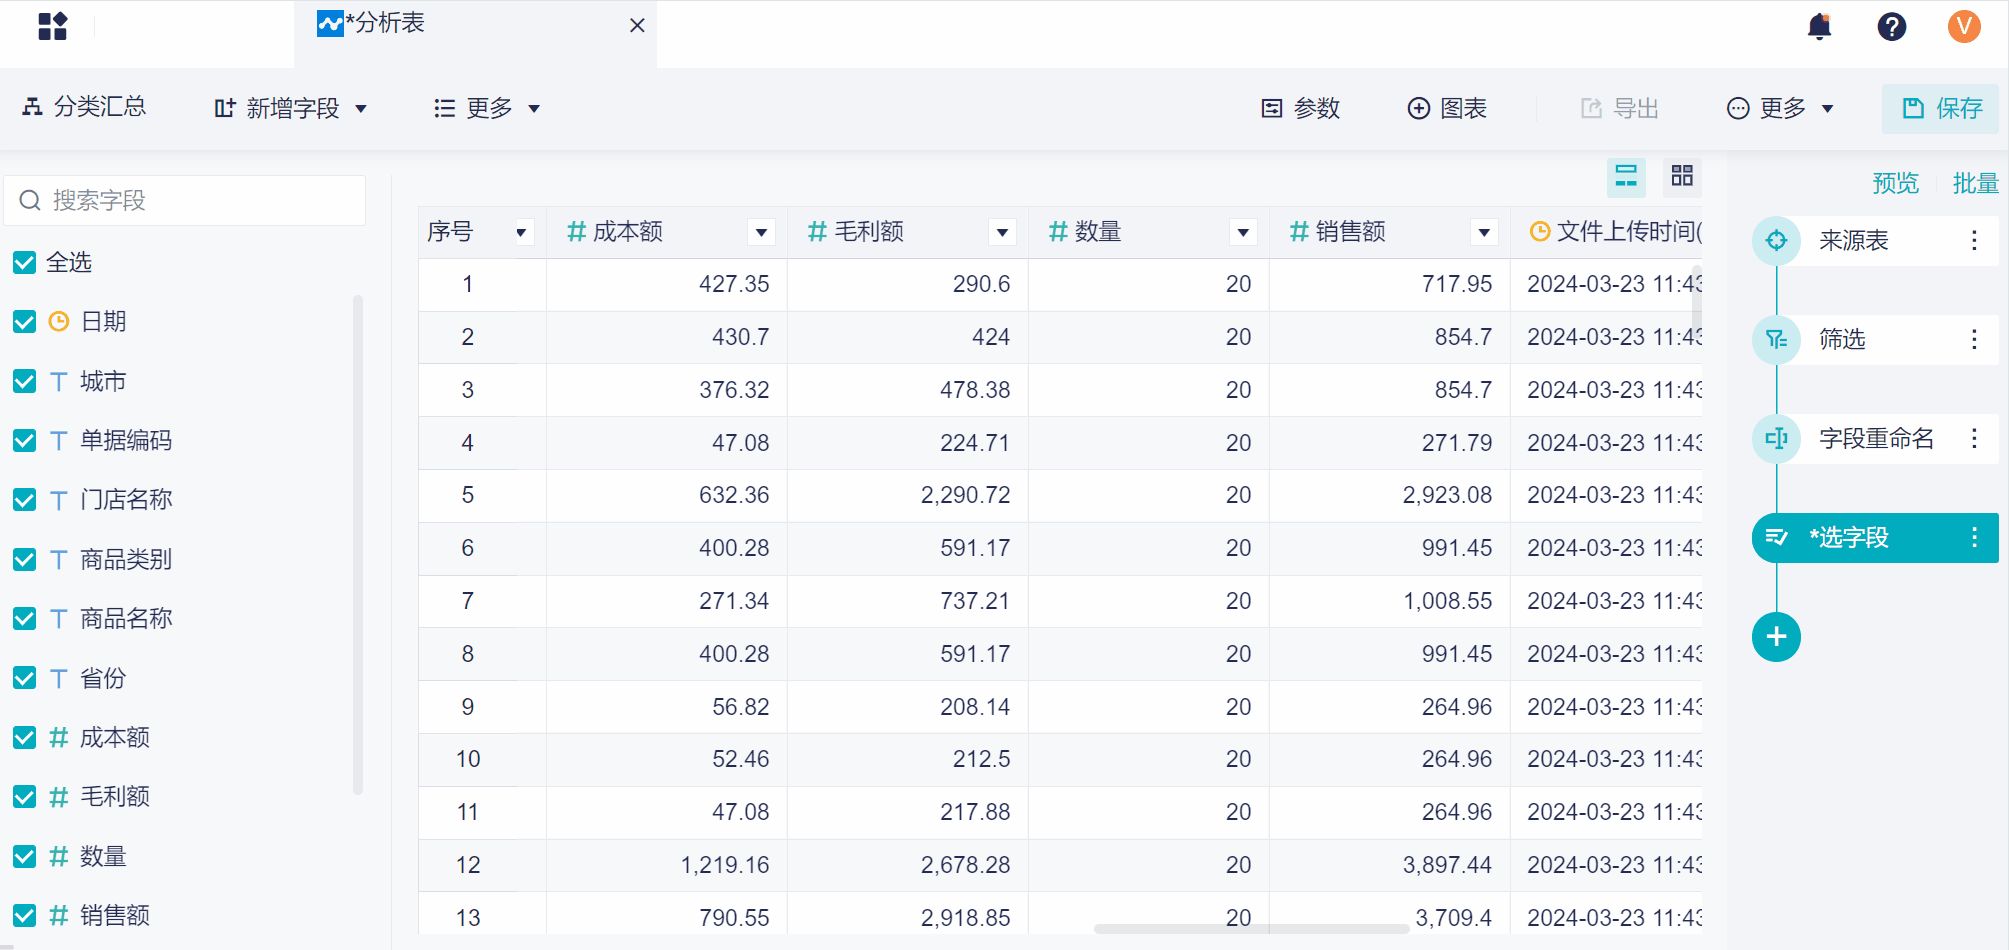This screenshot has width=2009, height=950.
Task: Select the list layout view icon
Action: [x=1626, y=176]
